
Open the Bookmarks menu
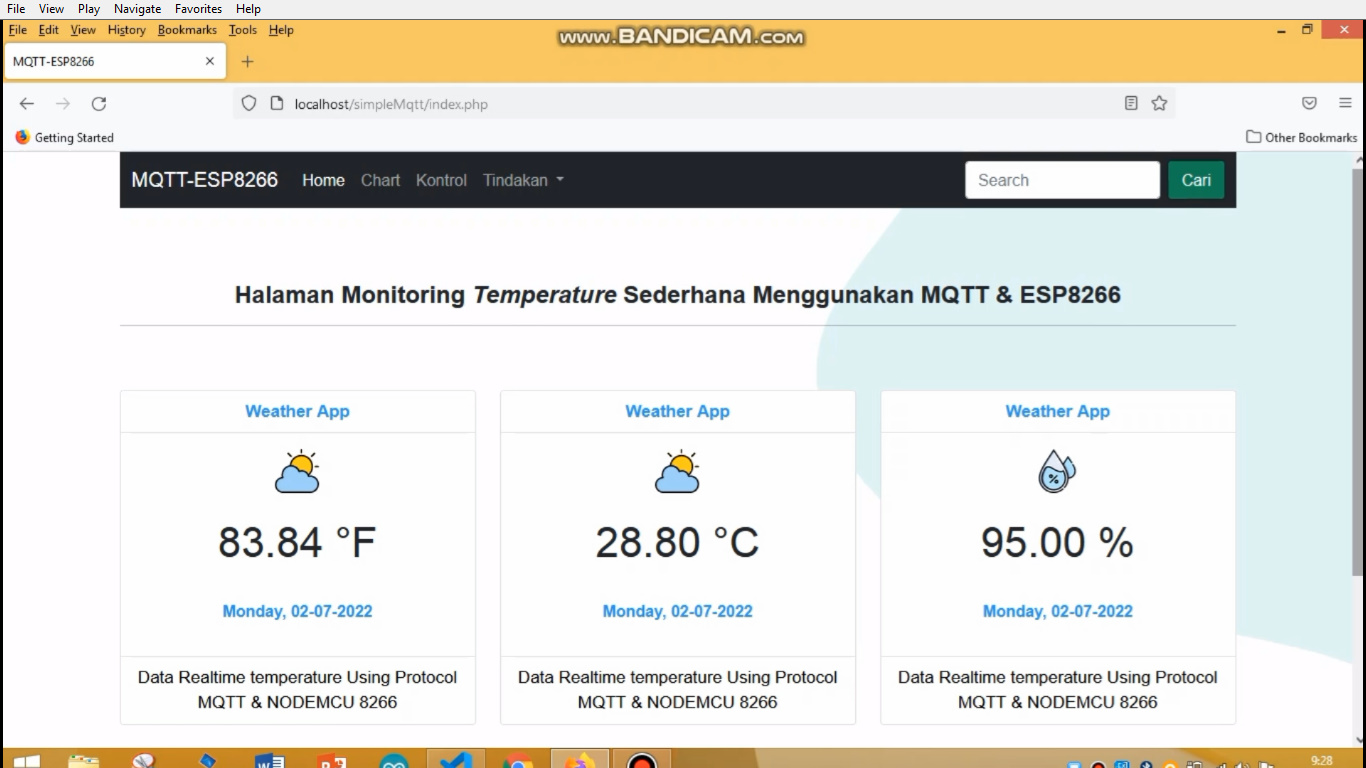tap(186, 30)
